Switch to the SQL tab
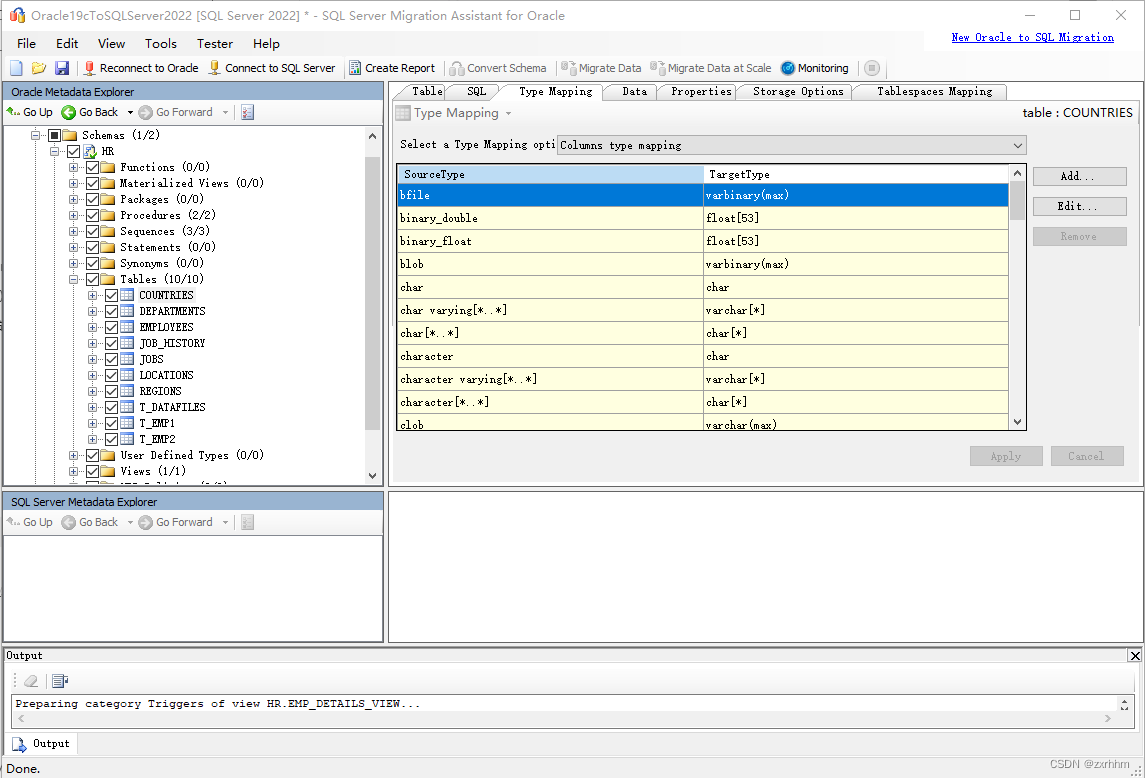The image size is (1145, 778). tap(476, 91)
